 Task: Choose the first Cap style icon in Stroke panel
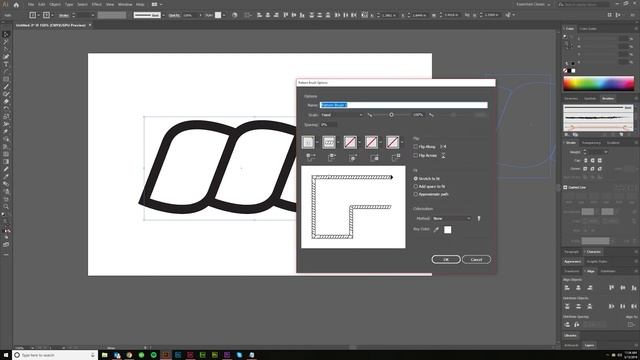tap(585, 160)
